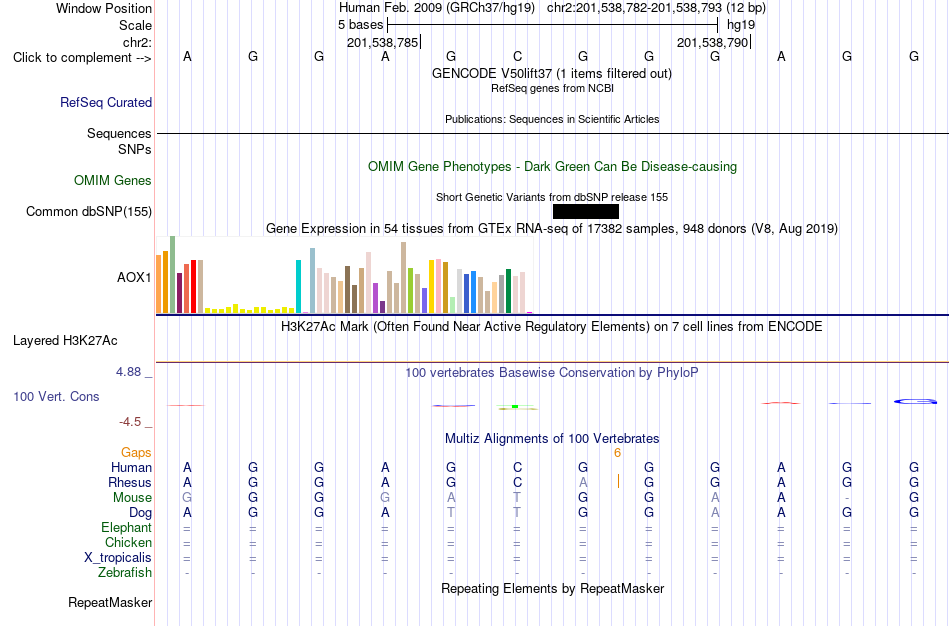Image resolution: width=950 pixels, height=626 pixels.
Task: Click the hg19 label beside scale bar
Action: click(741, 25)
